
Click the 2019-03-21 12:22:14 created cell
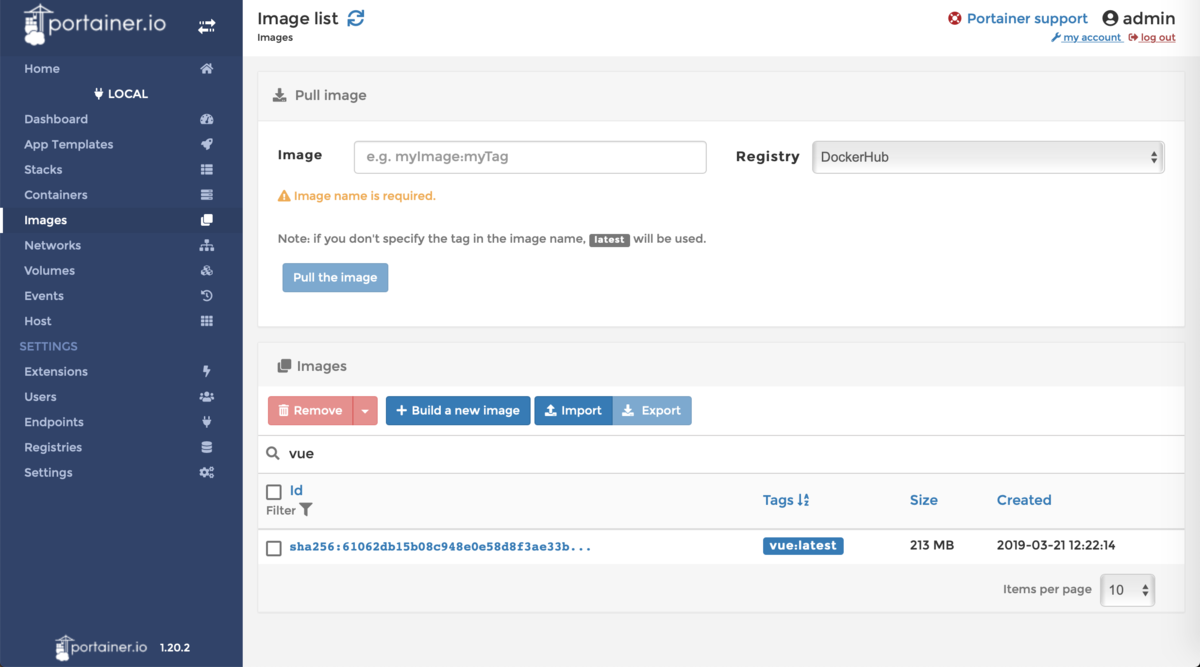click(x=1056, y=546)
